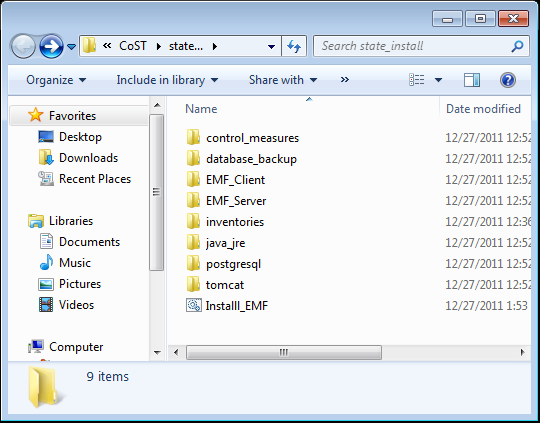Click the Pictures library icon
Image resolution: width=540 pixels, height=423 pixels.
(46, 284)
